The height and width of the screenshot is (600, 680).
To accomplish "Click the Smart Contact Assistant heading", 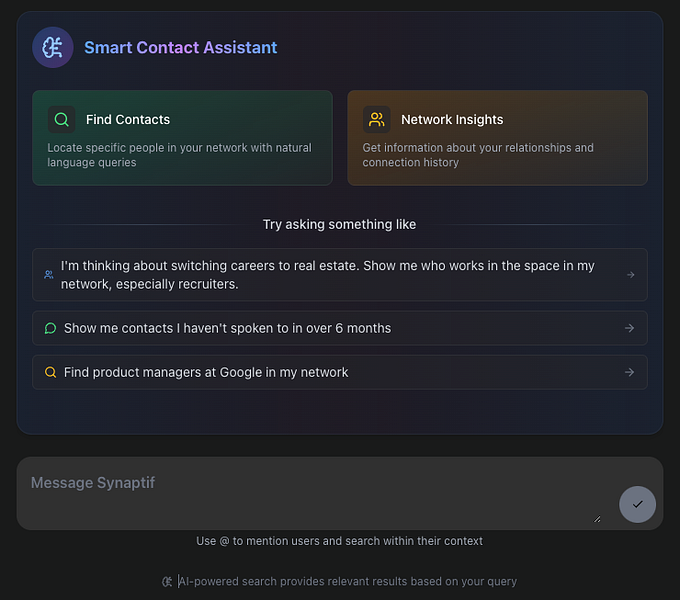I will pos(181,47).
